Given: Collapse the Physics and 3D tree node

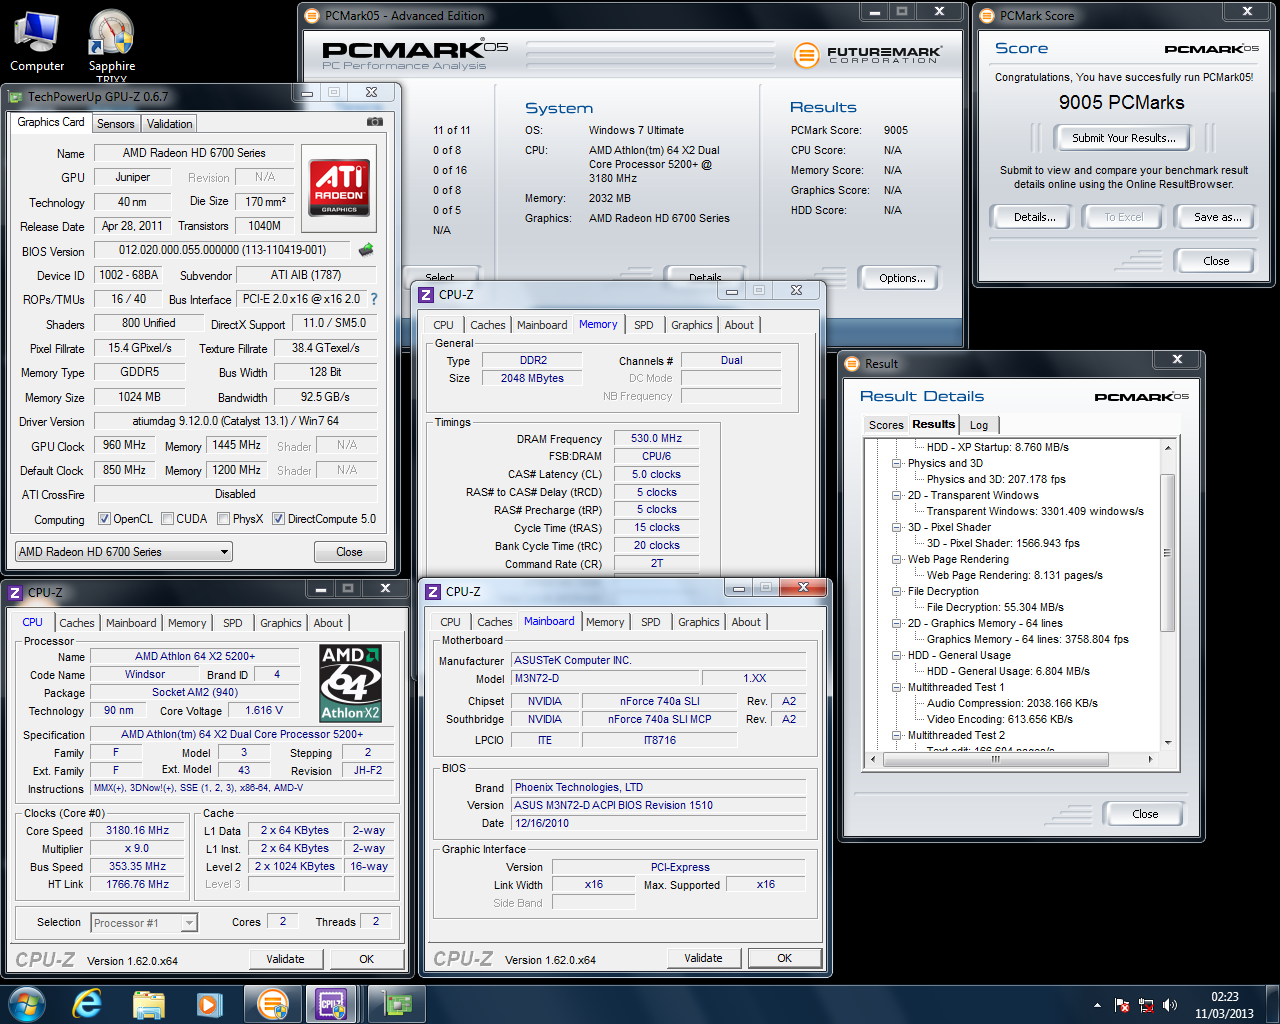Looking at the screenshot, I should click(x=897, y=463).
